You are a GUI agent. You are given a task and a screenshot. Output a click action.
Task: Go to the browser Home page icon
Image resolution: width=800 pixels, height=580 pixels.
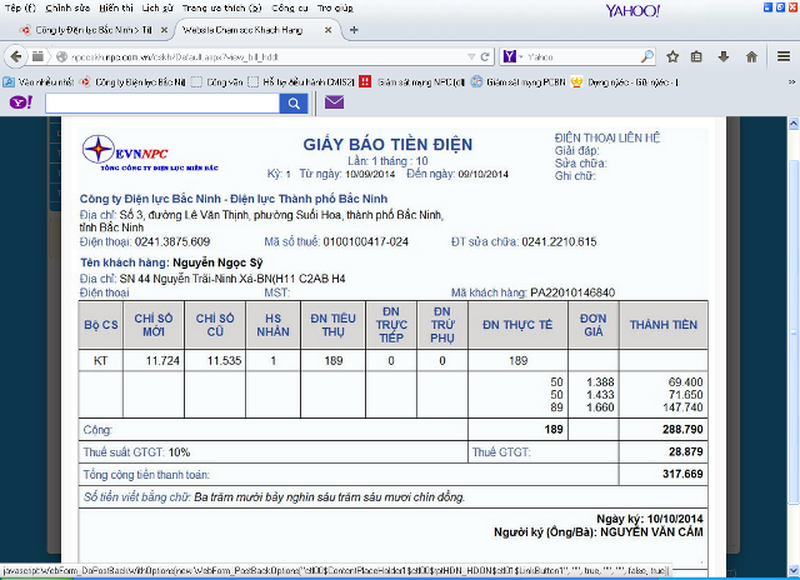pos(751,57)
